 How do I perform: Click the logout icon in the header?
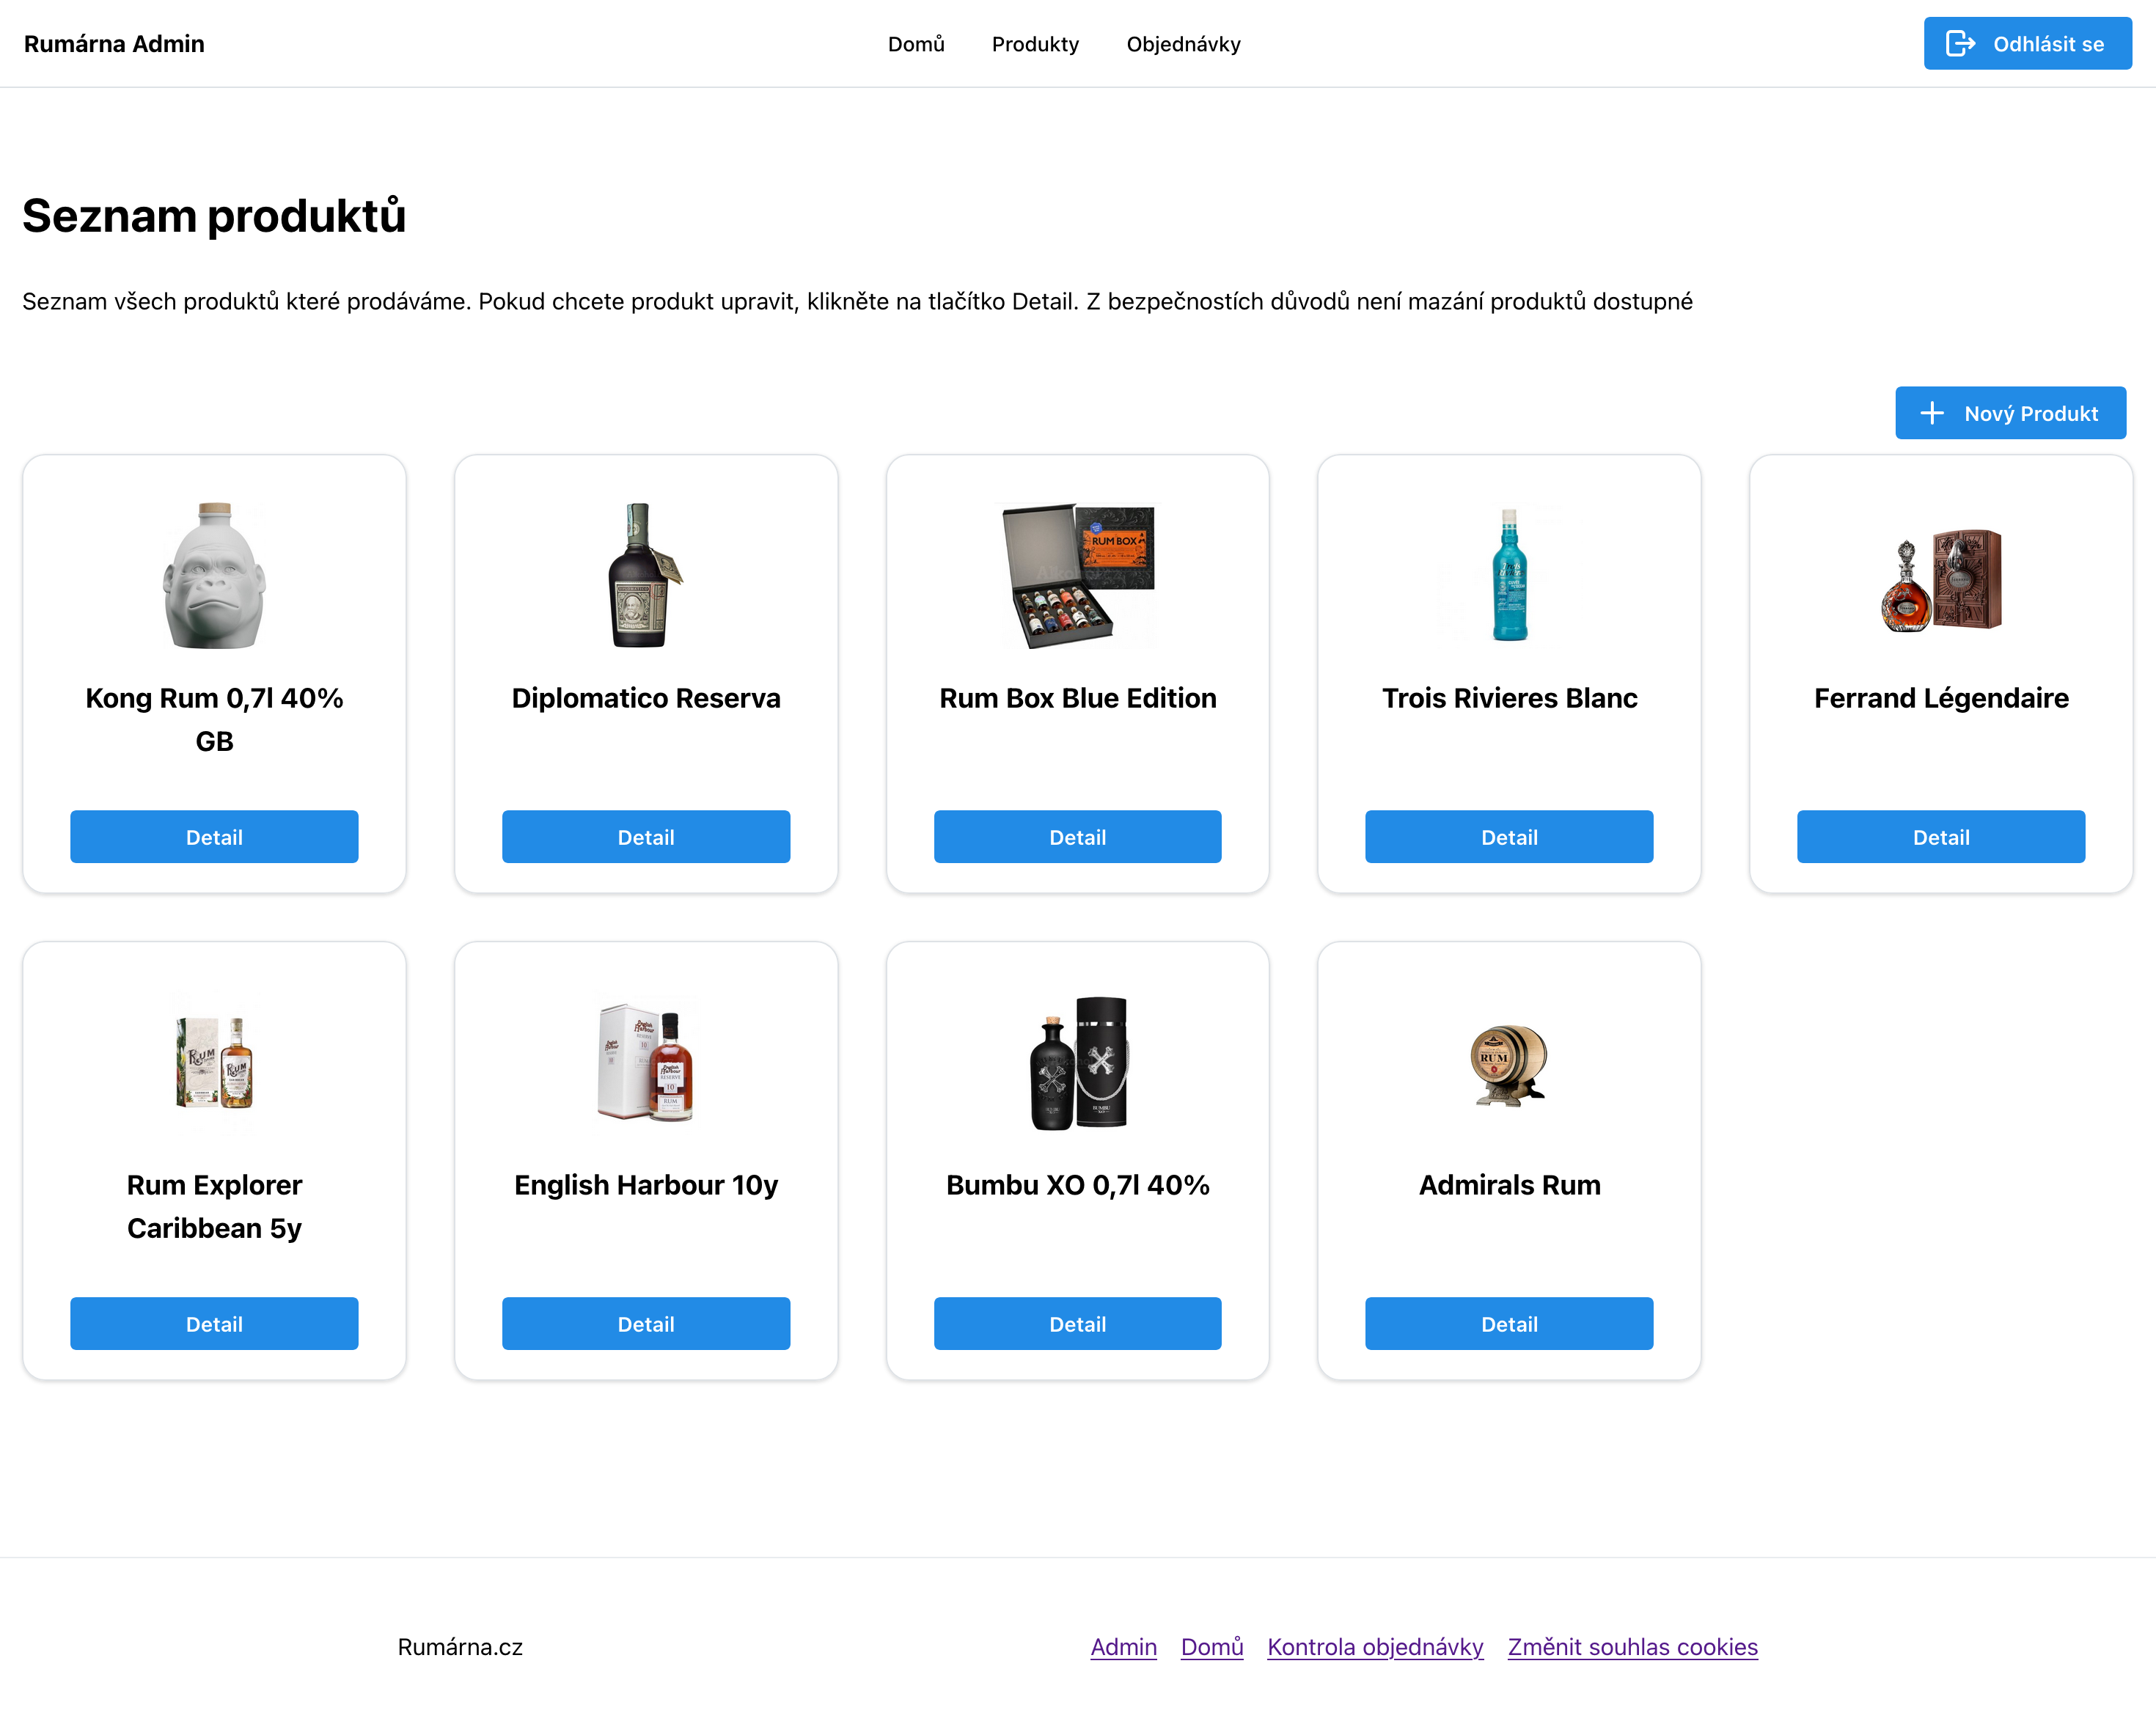1960,43
